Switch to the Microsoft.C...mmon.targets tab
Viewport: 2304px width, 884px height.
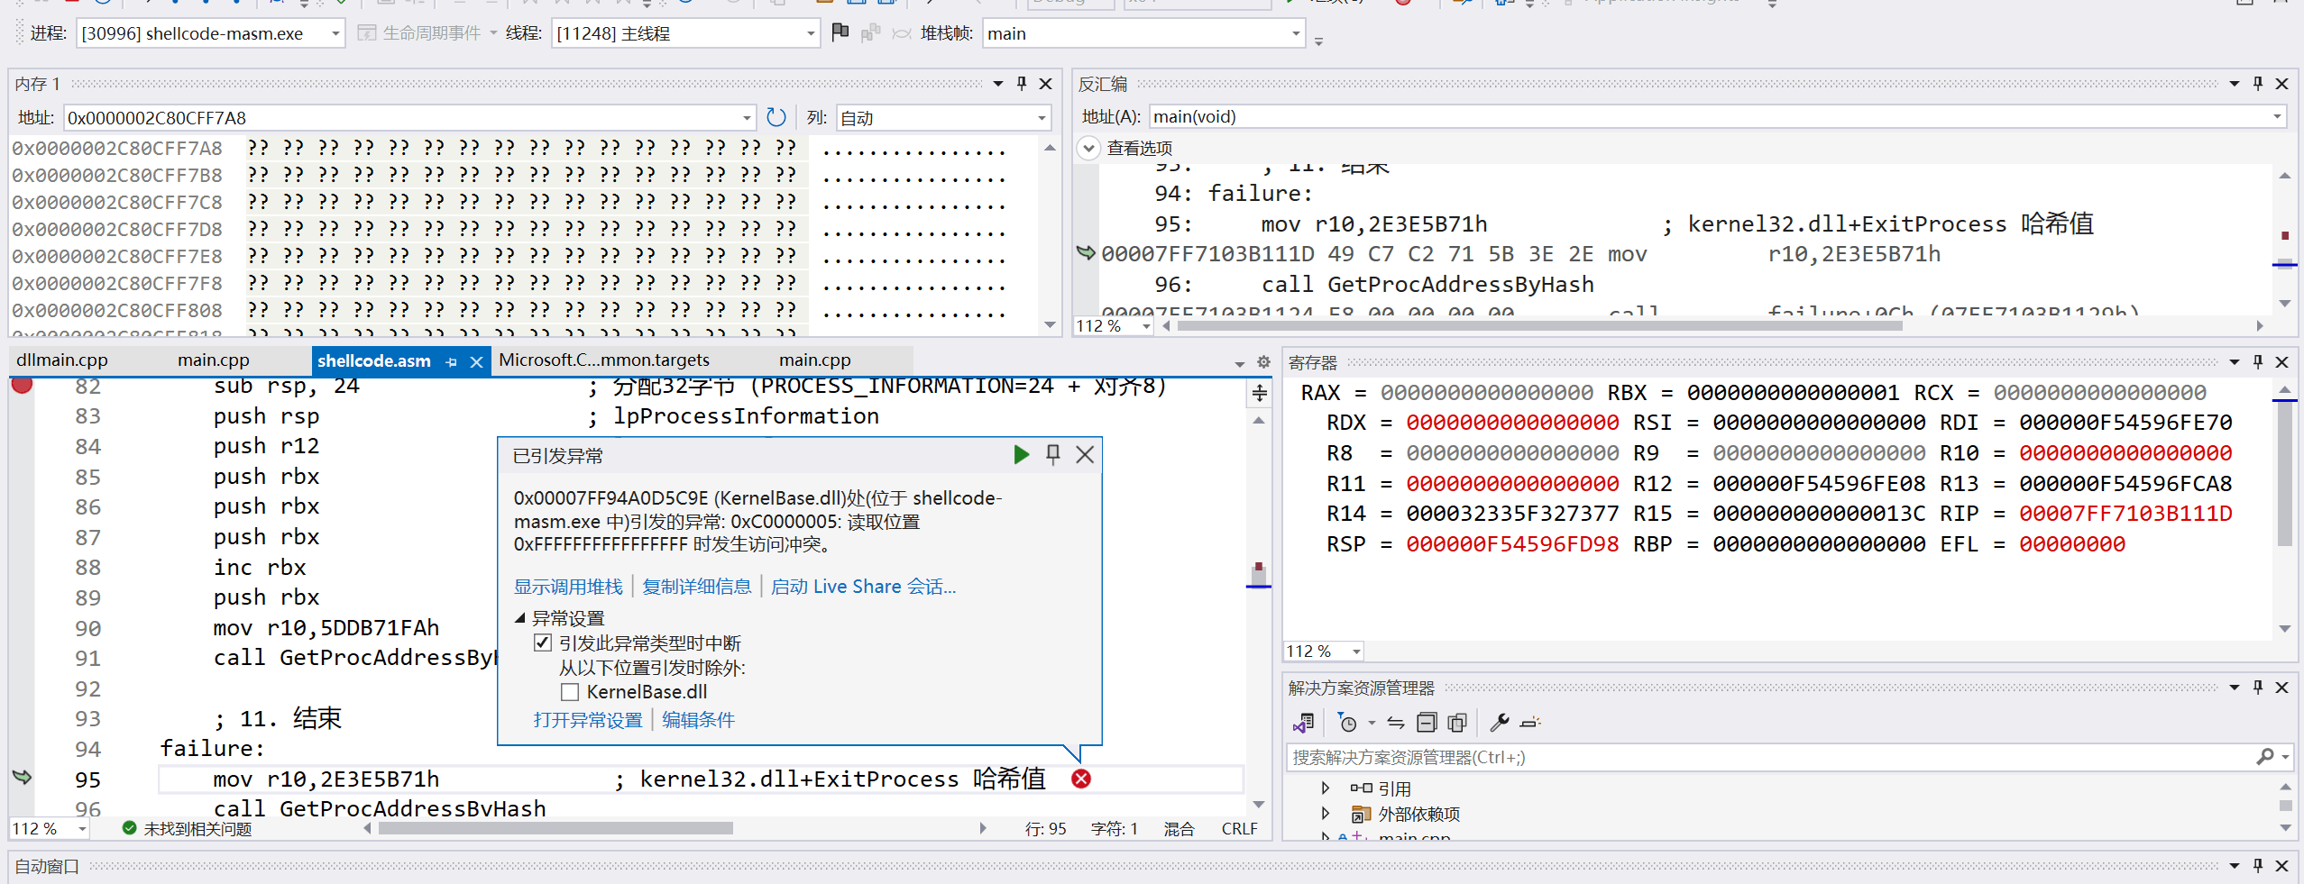[x=604, y=360]
